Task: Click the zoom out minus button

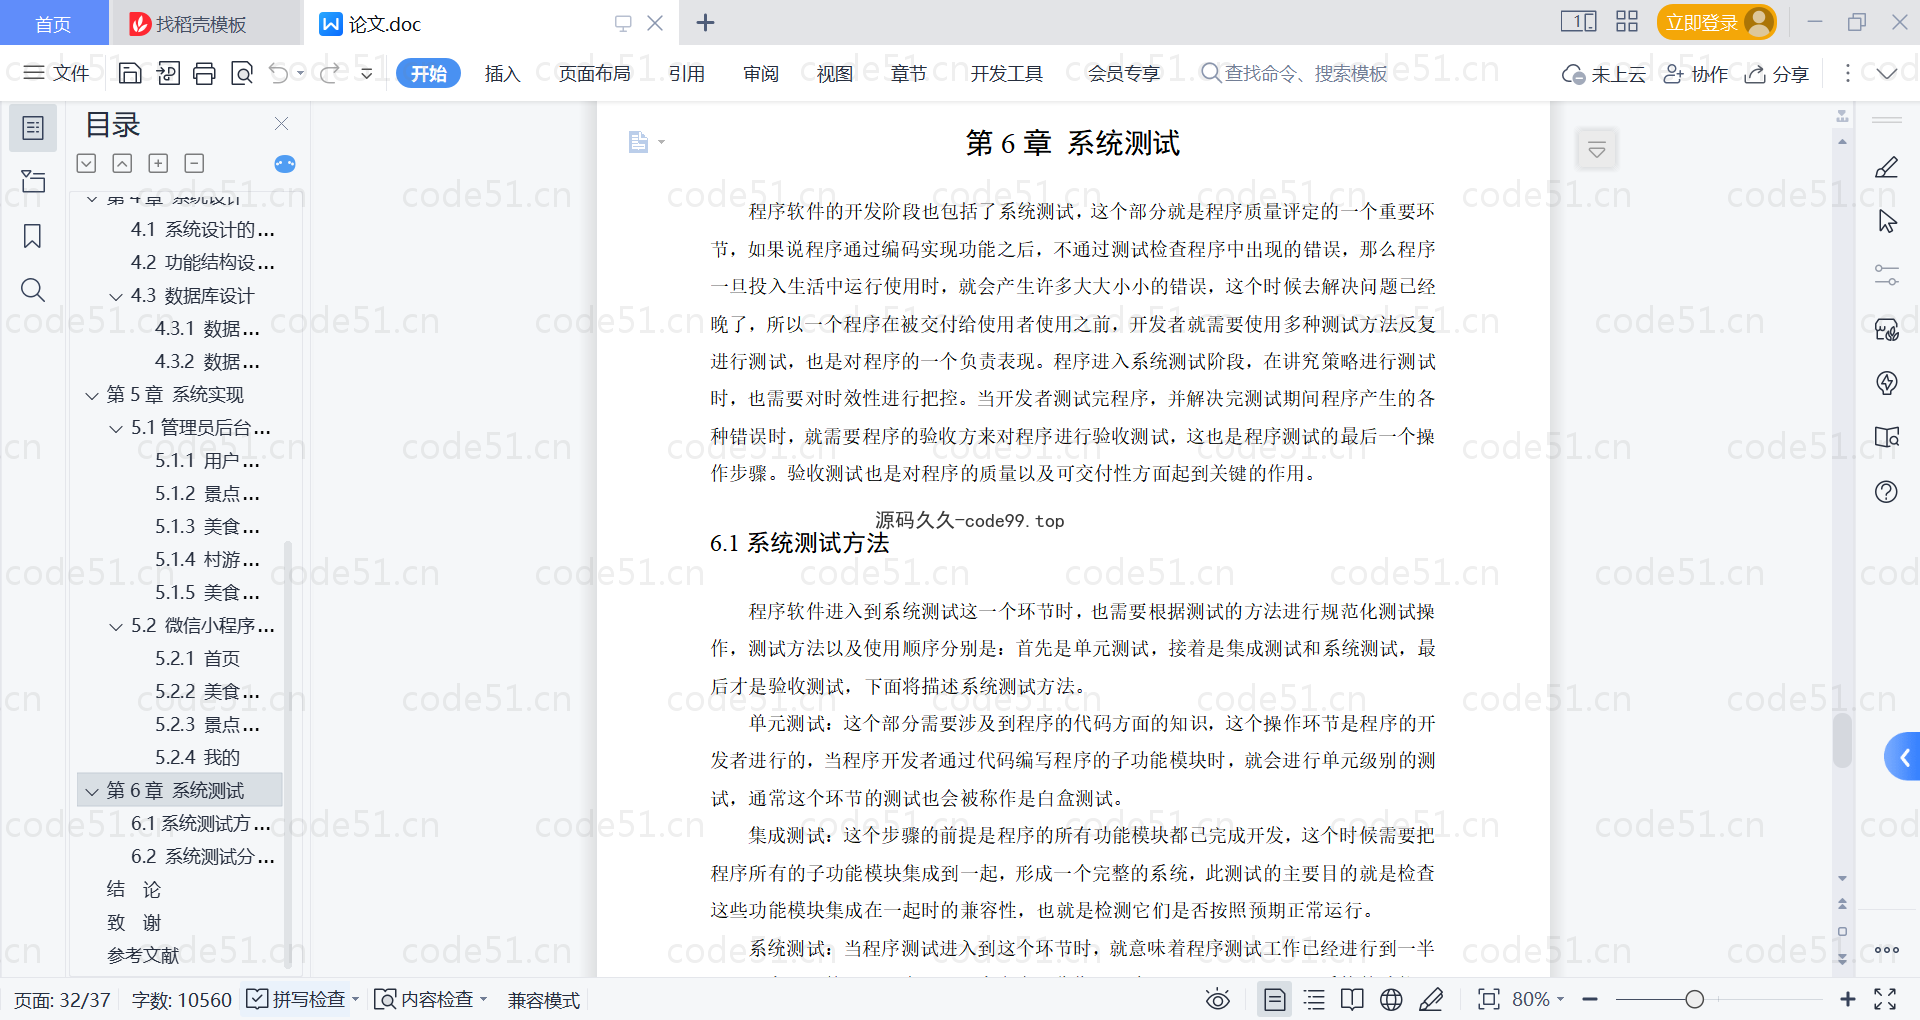Action: pos(1590,999)
